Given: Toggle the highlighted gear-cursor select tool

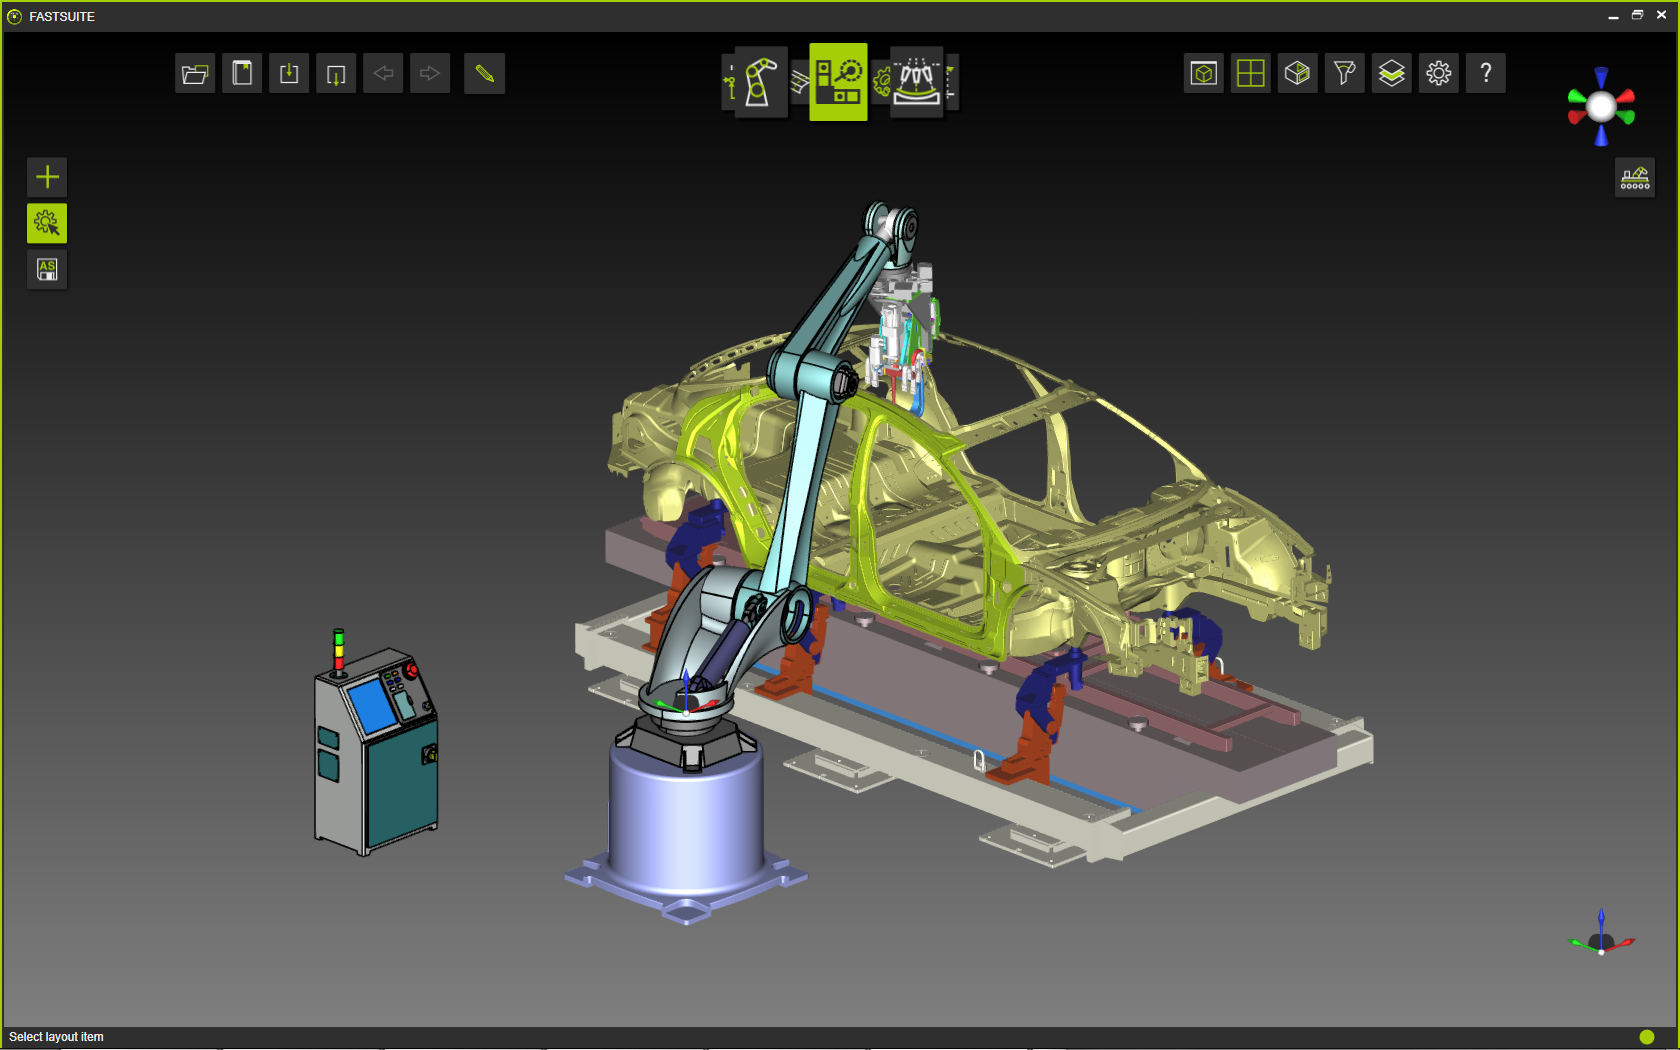Looking at the screenshot, I should tap(47, 223).
